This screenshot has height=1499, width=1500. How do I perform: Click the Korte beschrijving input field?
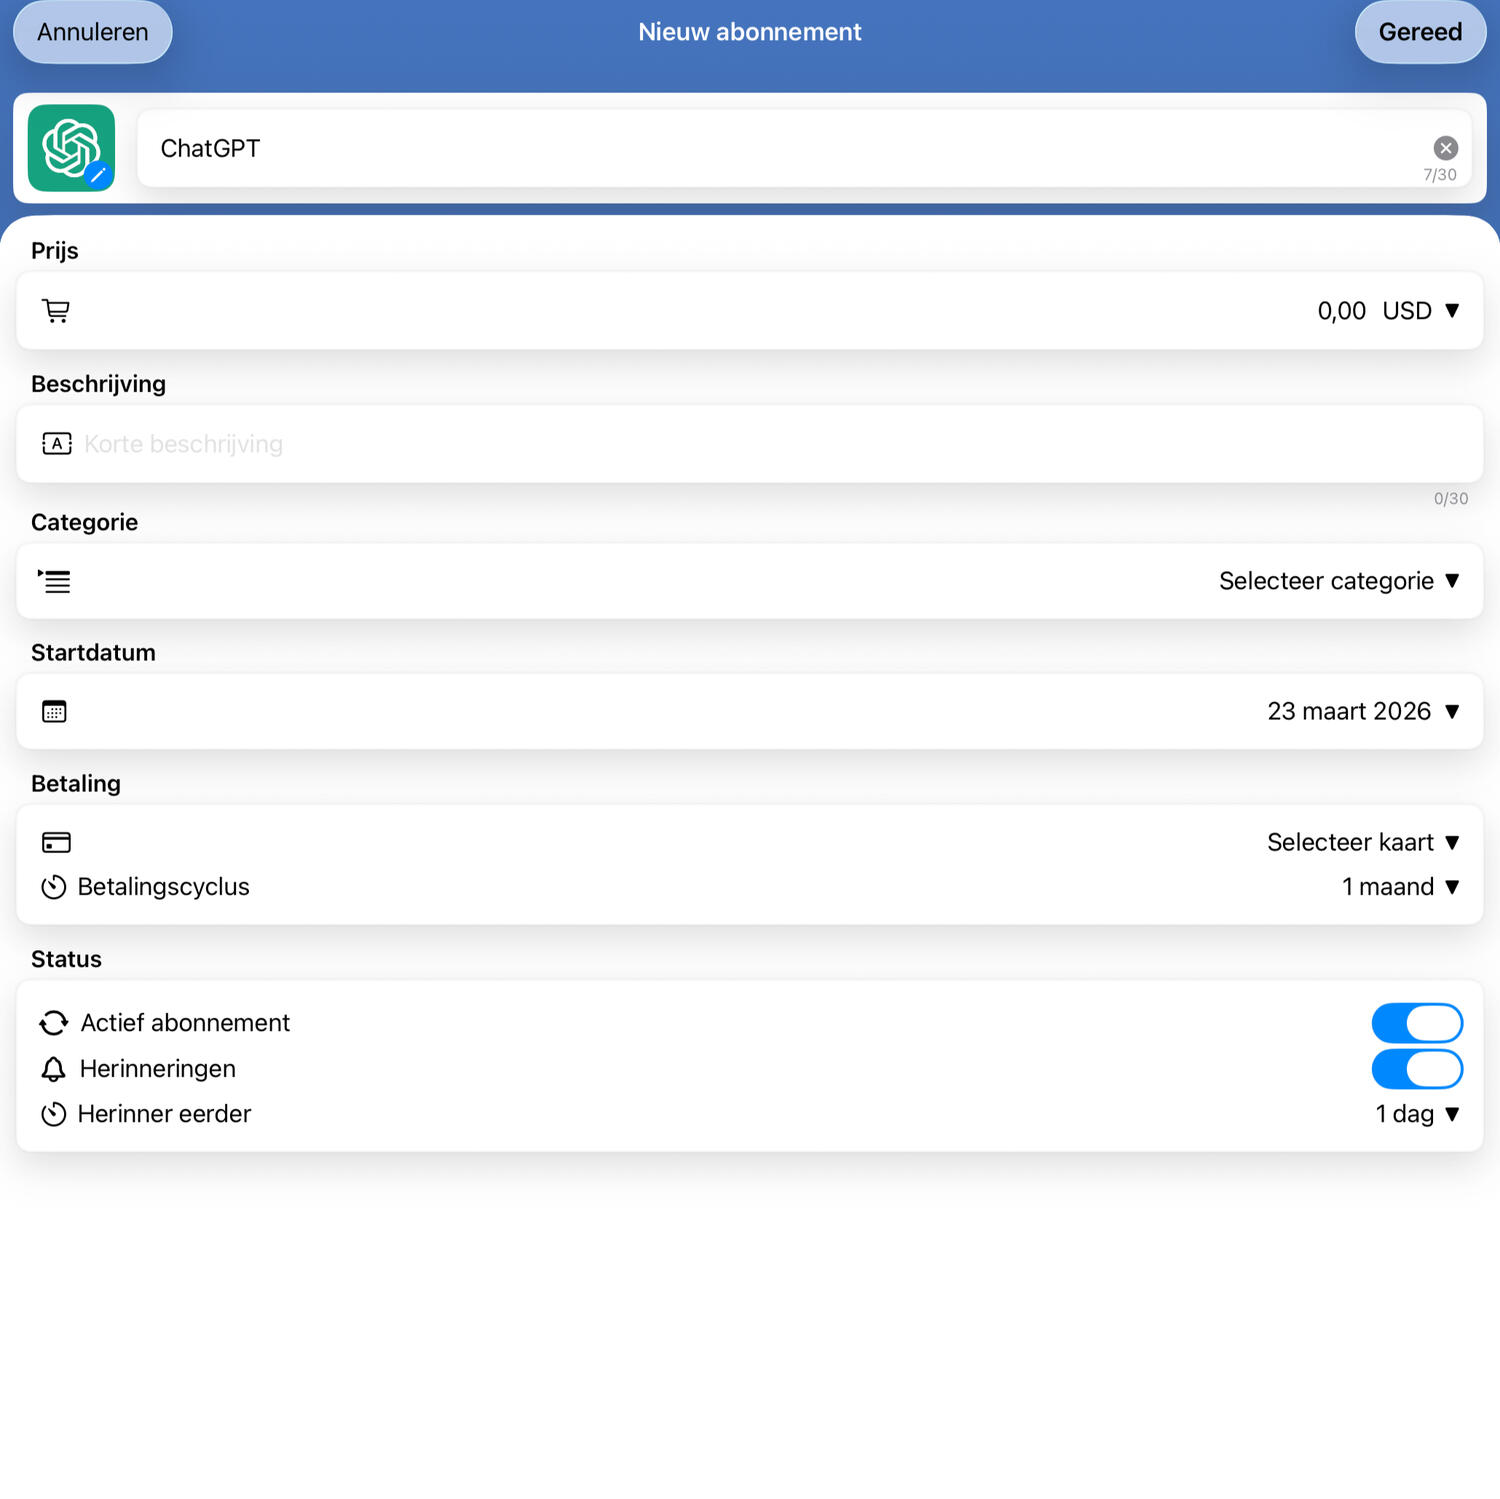coord(700,444)
